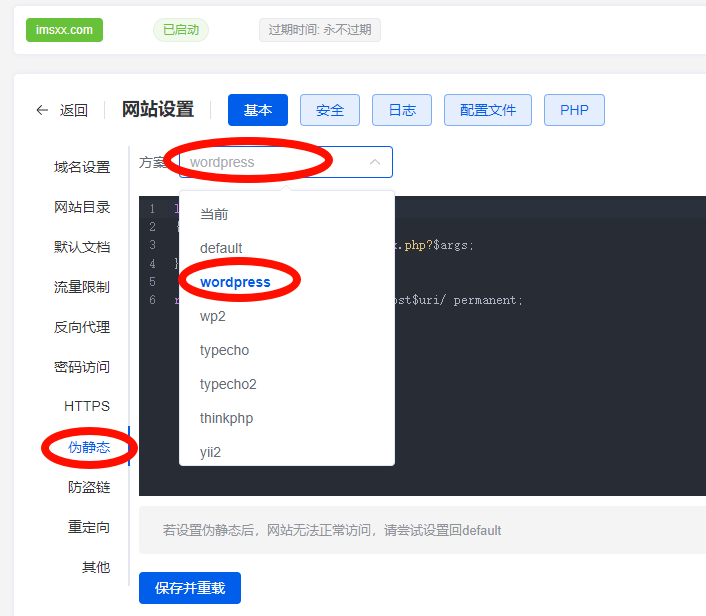706x616 pixels.
Task: Open 其他 in sidebar
Action: point(96,567)
